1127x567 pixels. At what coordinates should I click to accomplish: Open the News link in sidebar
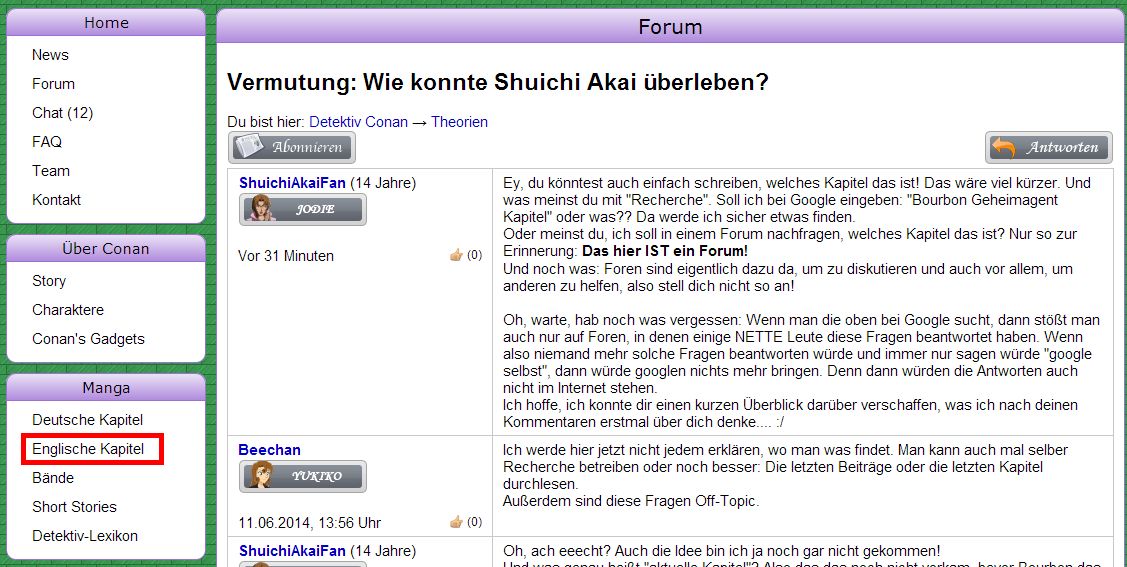coord(50,55)
